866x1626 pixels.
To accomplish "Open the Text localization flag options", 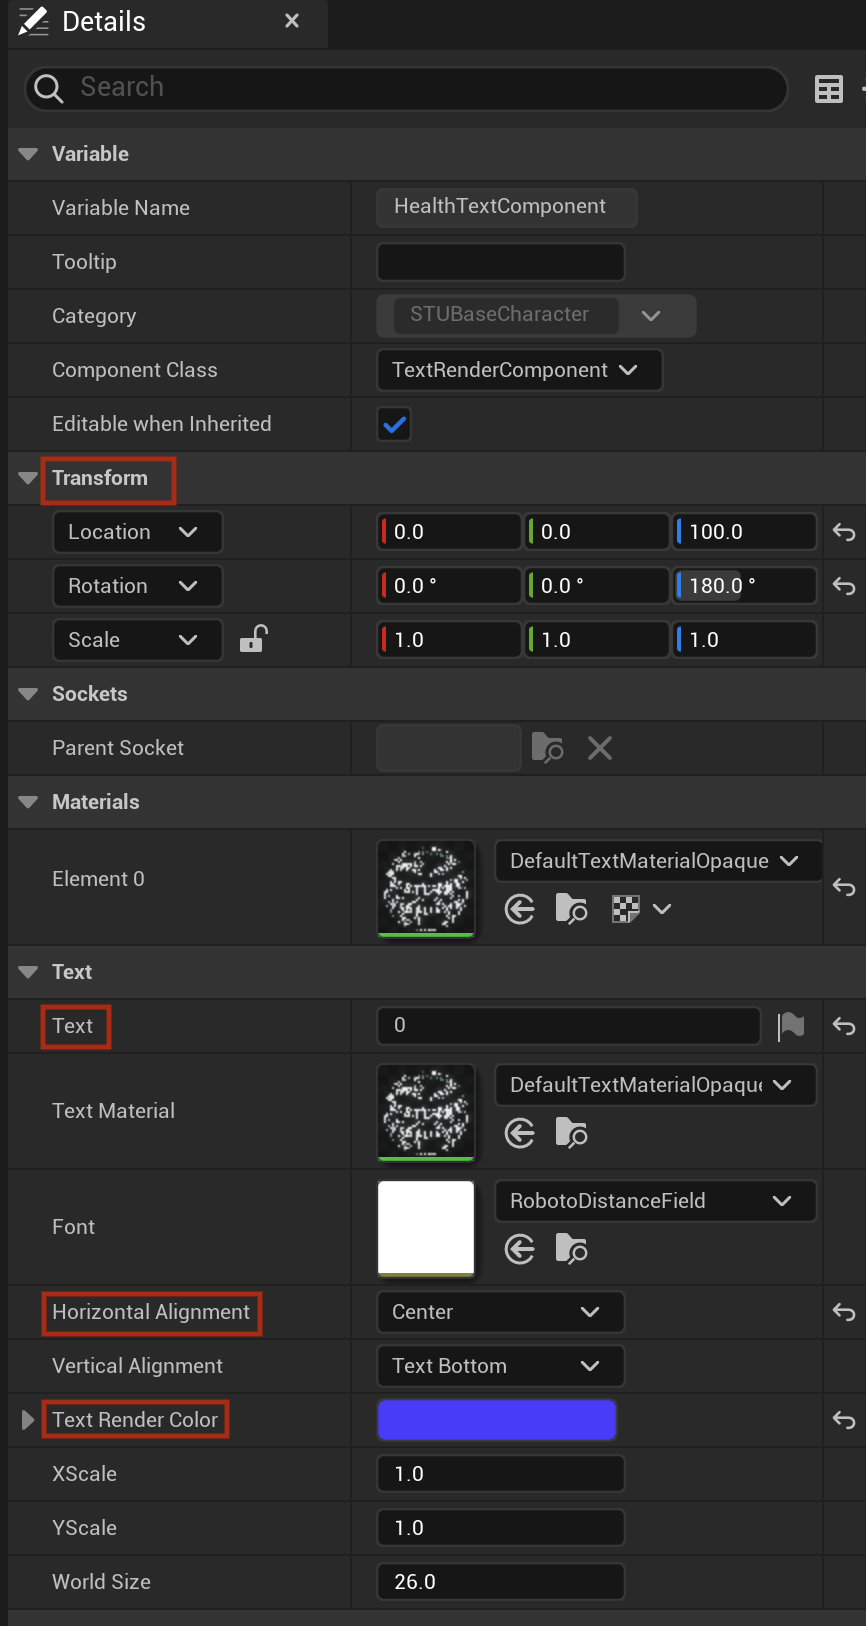I will (x=791, y=1026).
